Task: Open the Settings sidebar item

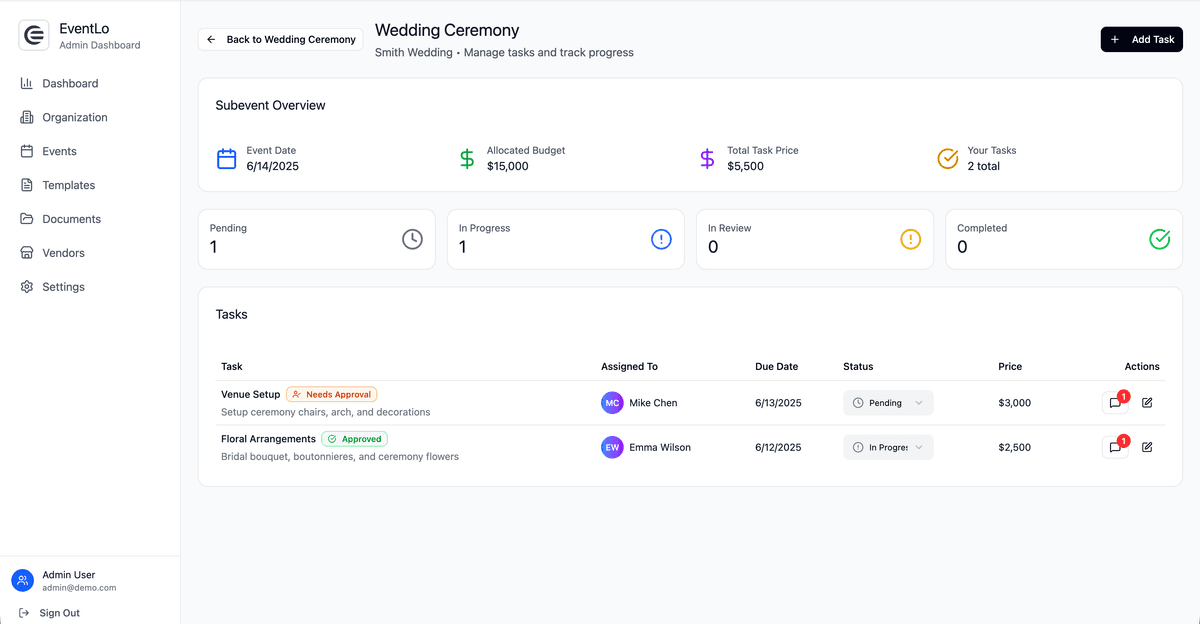Action: click(x=63, y=287)
